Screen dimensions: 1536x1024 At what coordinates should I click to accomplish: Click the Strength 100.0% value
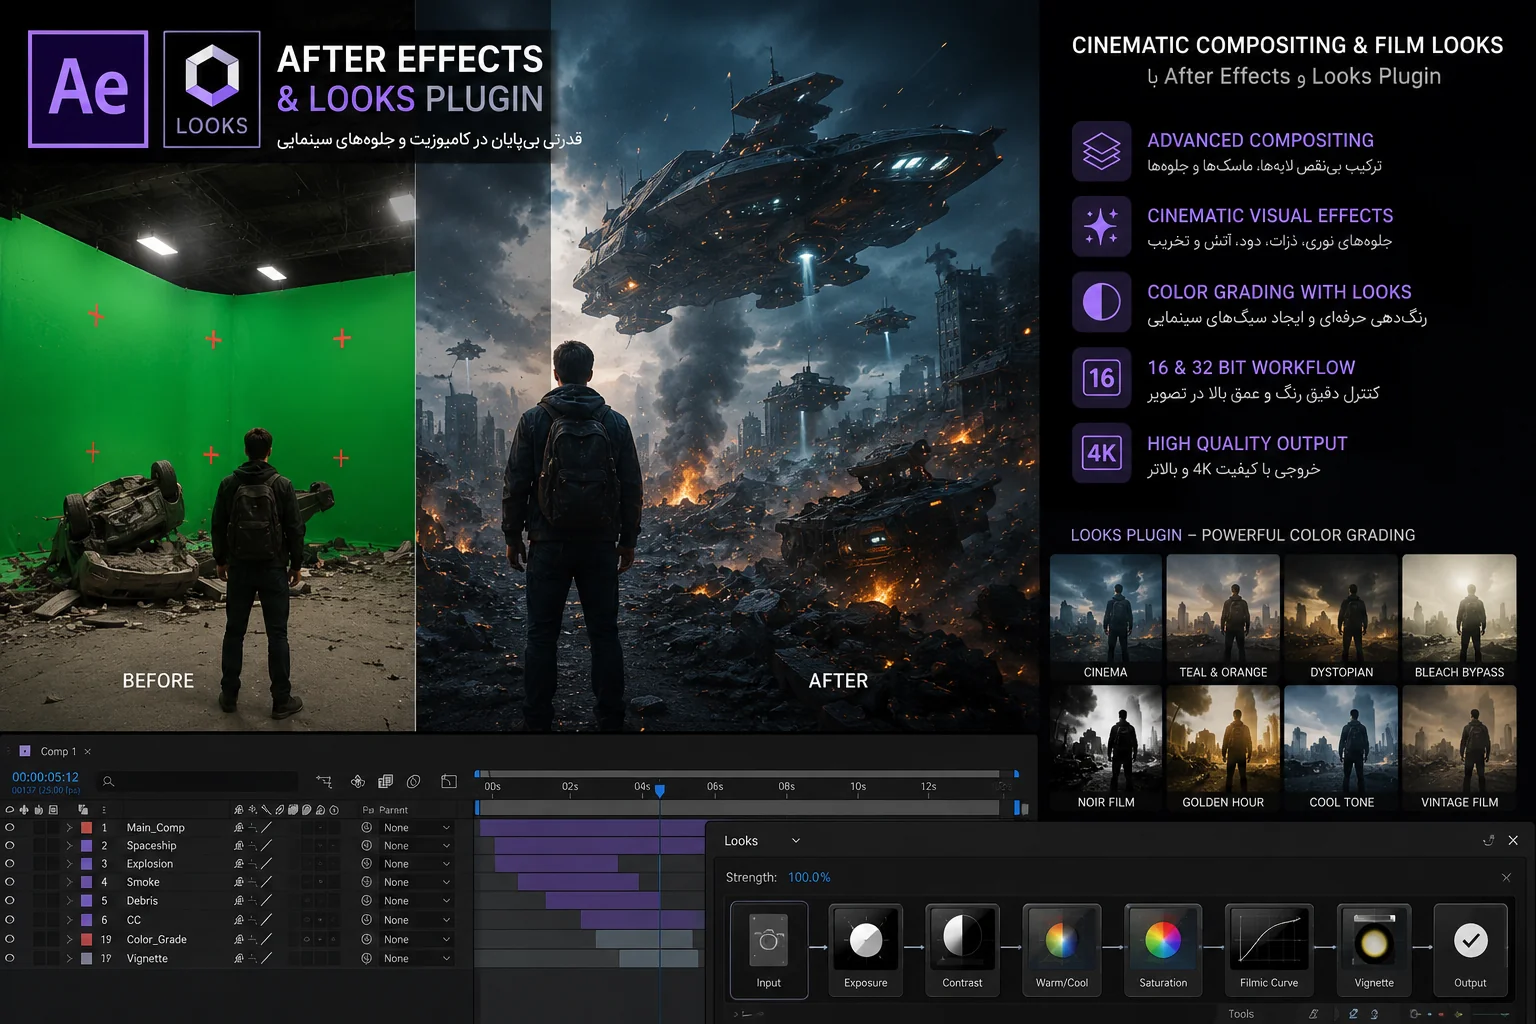pos(809,877)
